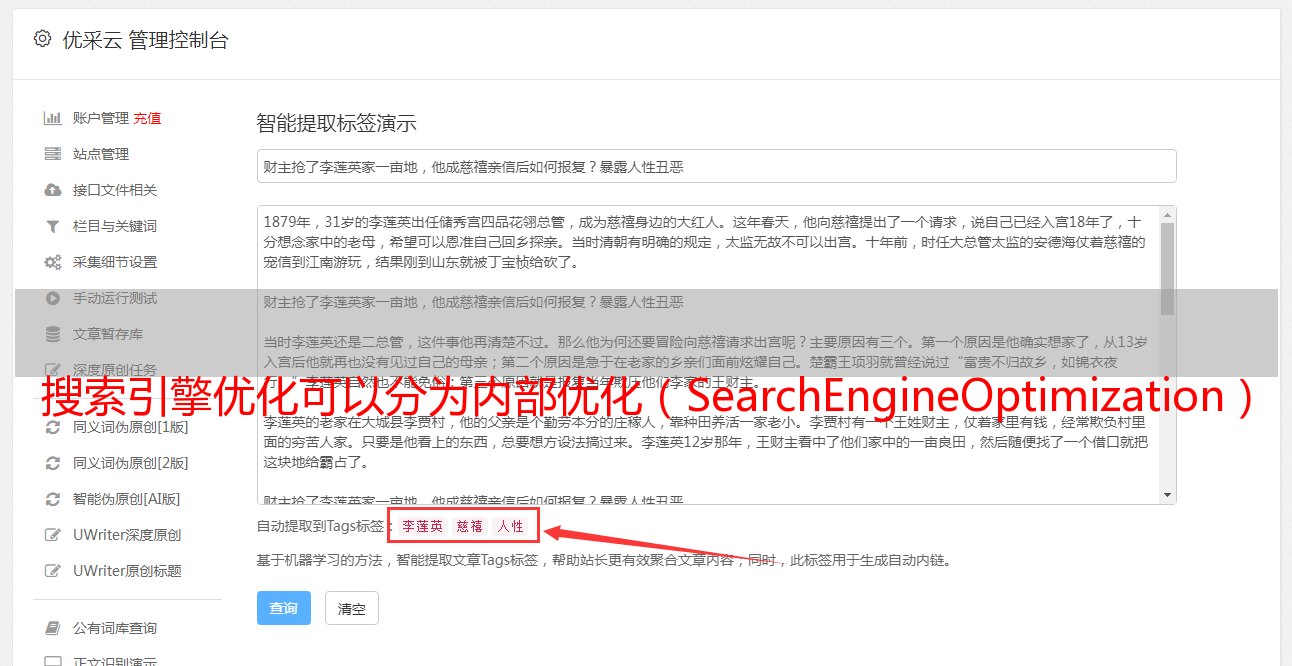Open 同义词伪原创[2版] menu item

point(130,463)
